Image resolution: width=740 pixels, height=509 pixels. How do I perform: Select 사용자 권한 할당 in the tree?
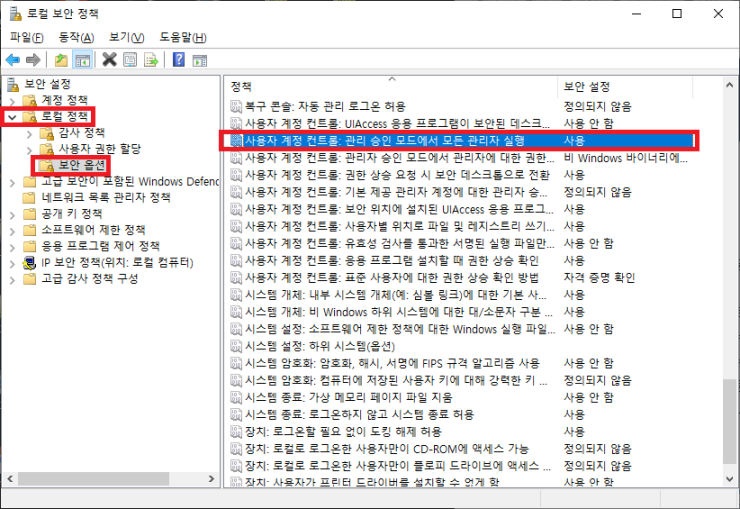pos(100,149)
